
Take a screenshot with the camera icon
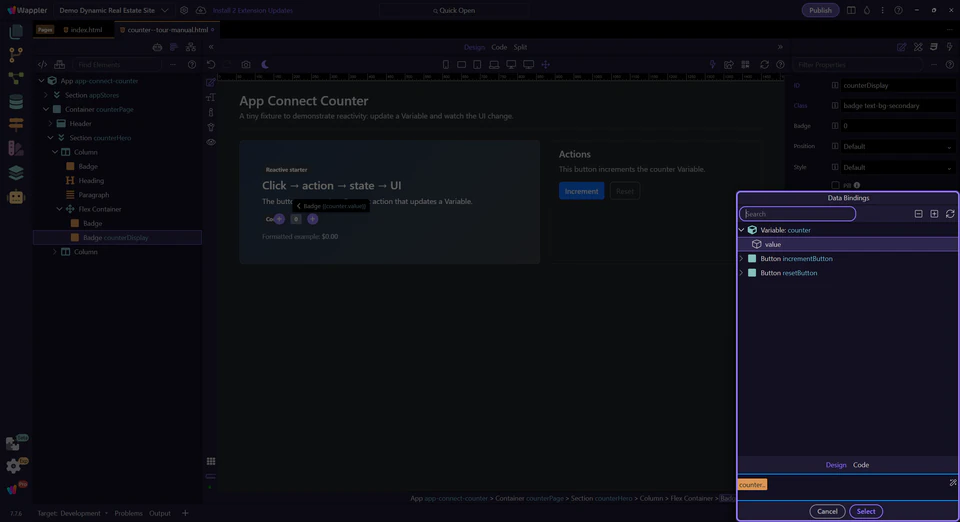click(x=246, y=65)
